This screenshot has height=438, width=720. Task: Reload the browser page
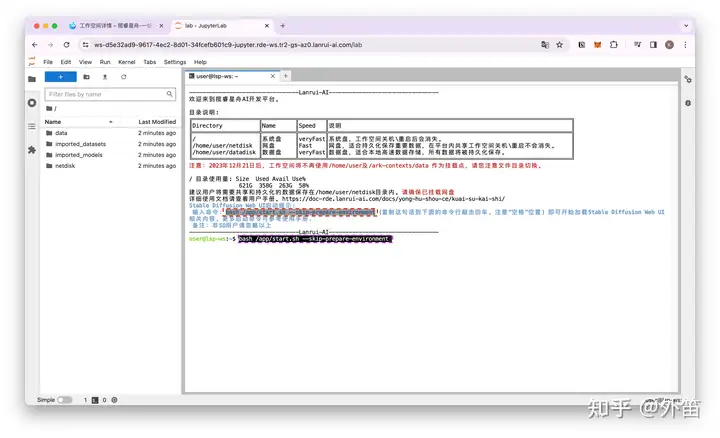[67, 45]
